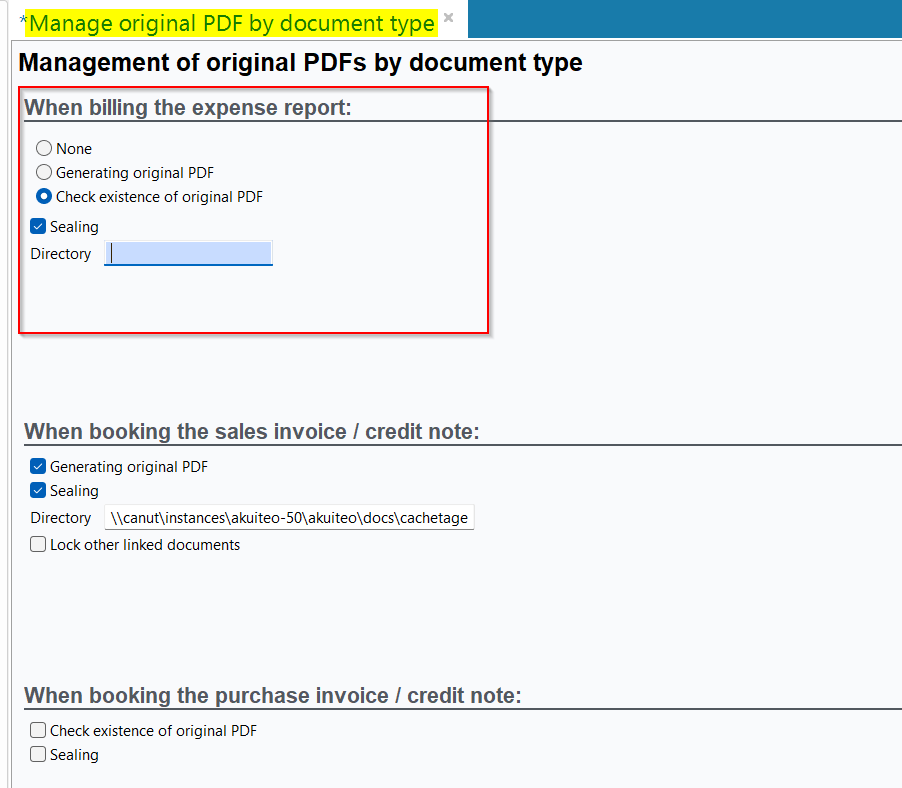Click the sales invoice Directory path field
Screen dimensions: 902x788
289,518
